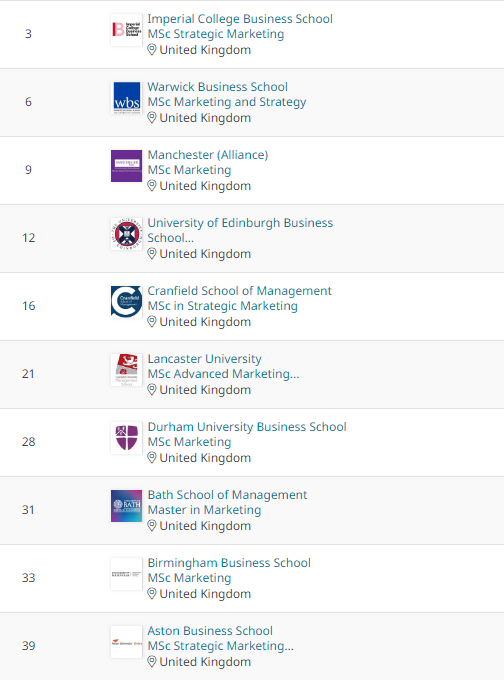Open the Manchester (Alliance) school link

coord(208,155)
